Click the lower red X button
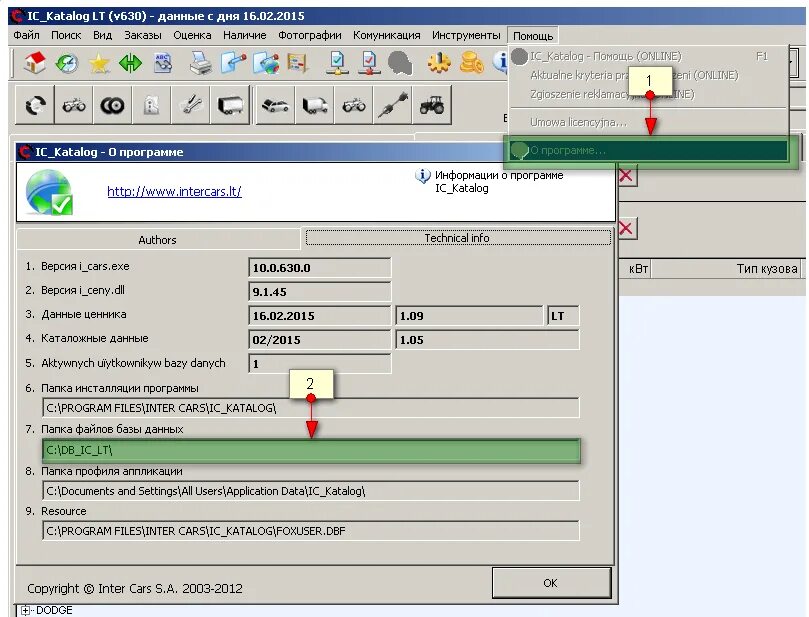The width and height of the screenshot is (809, 617). click(626, 228)
